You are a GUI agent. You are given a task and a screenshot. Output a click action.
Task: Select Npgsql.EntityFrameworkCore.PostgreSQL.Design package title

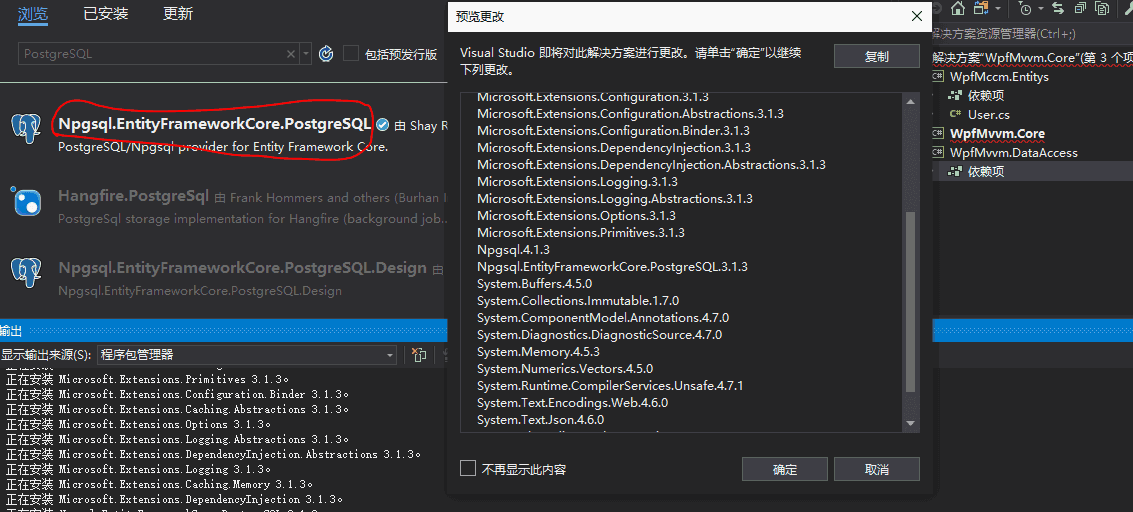(242, 268)
